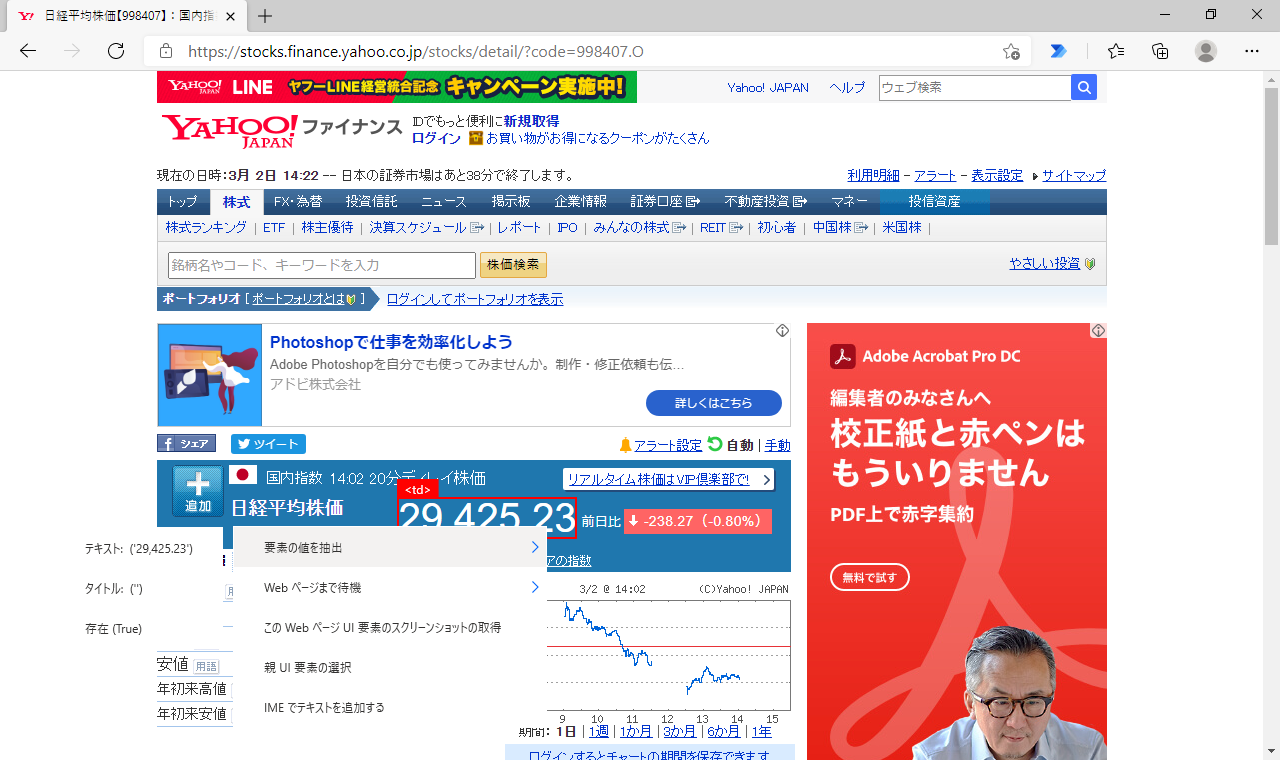
Task: Open the 株主優待 link
Action: 327,227
